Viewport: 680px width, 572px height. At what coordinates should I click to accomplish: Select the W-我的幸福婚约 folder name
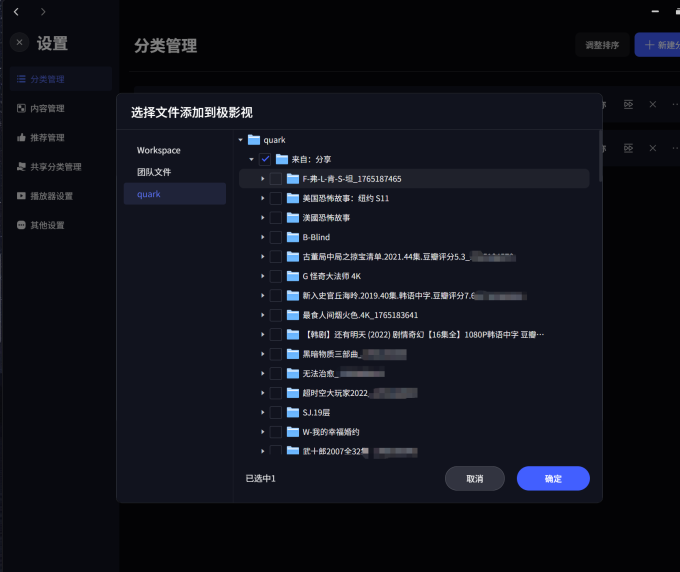pyautogui.click(x=331, y=432)
